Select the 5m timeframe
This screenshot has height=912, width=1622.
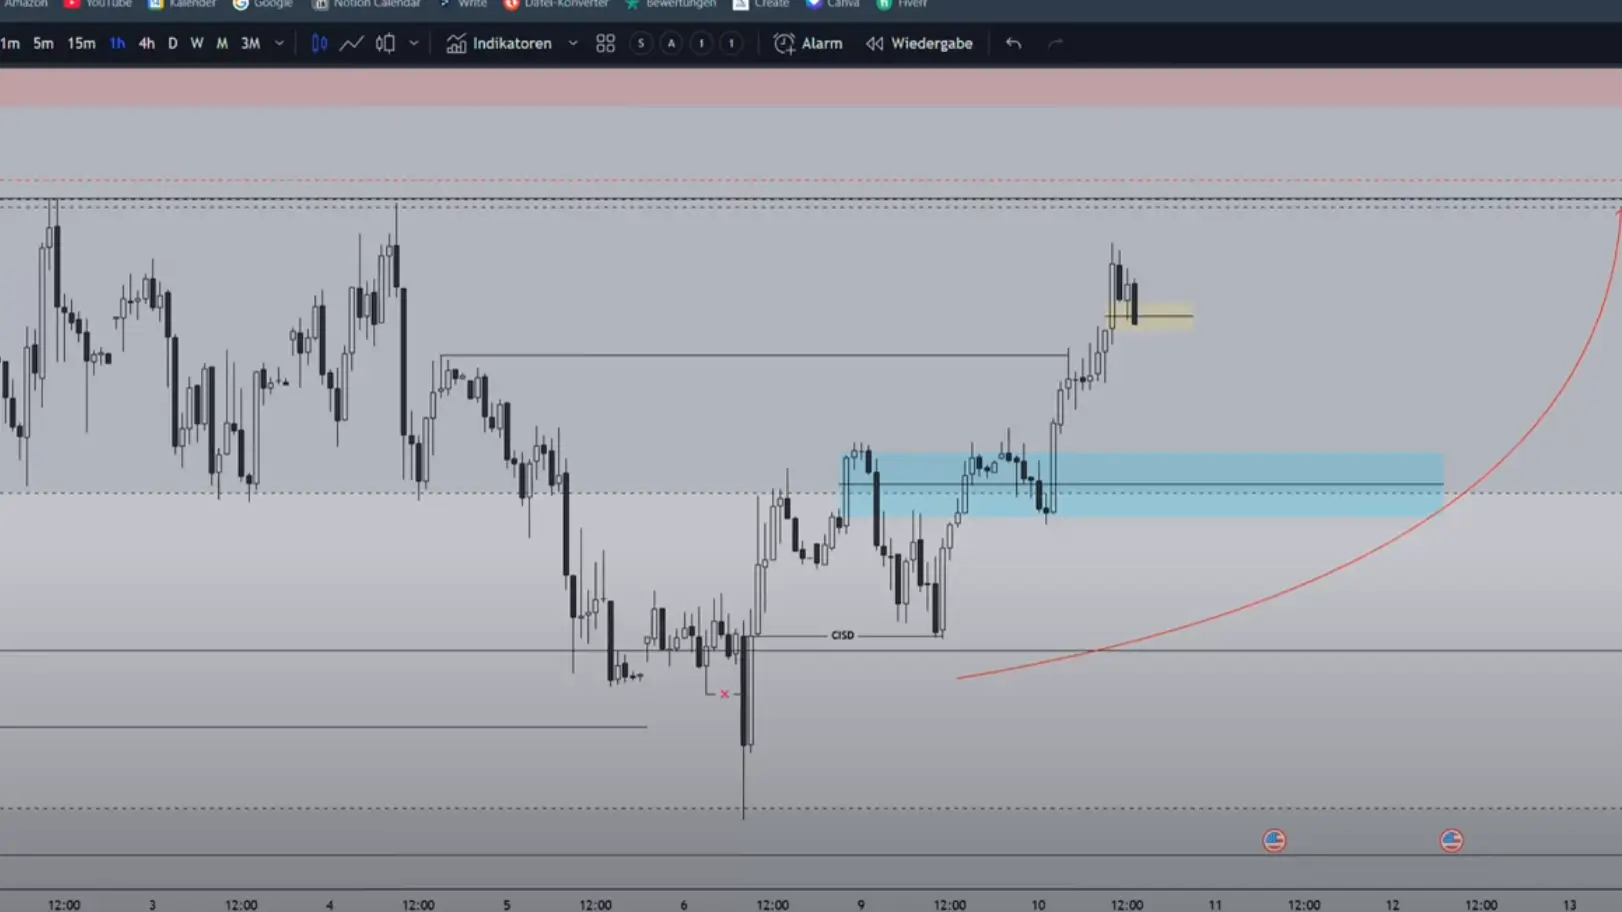43,43
